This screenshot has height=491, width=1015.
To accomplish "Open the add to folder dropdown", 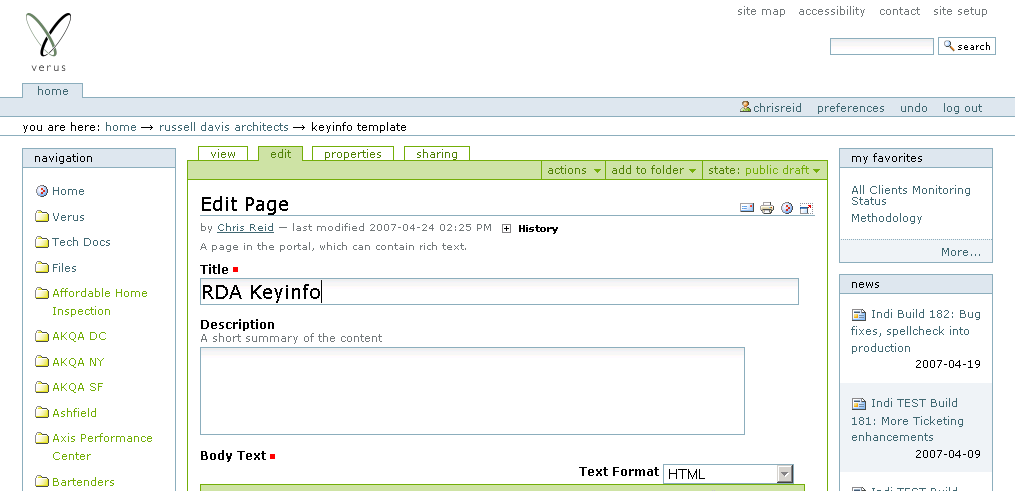I will coord(654,170).
